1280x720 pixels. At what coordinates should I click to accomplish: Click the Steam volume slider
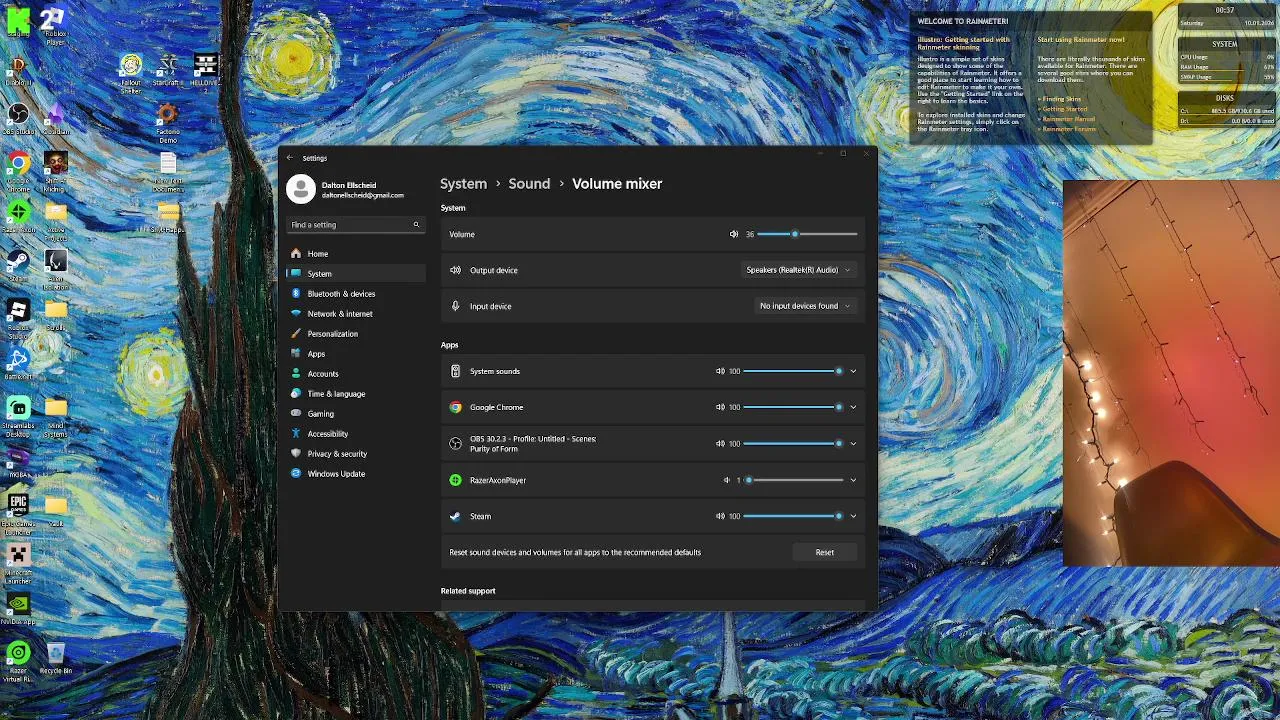793,516
